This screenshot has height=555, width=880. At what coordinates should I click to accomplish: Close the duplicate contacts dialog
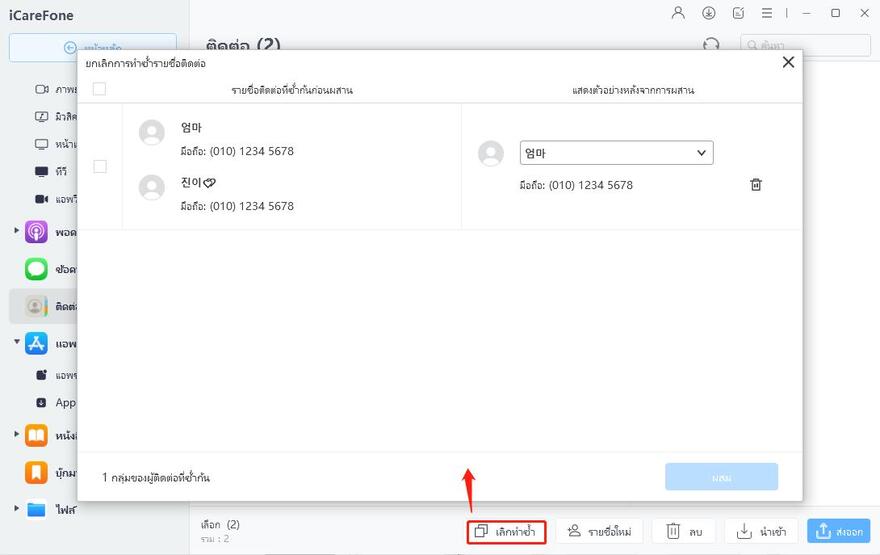coord(788,62)
